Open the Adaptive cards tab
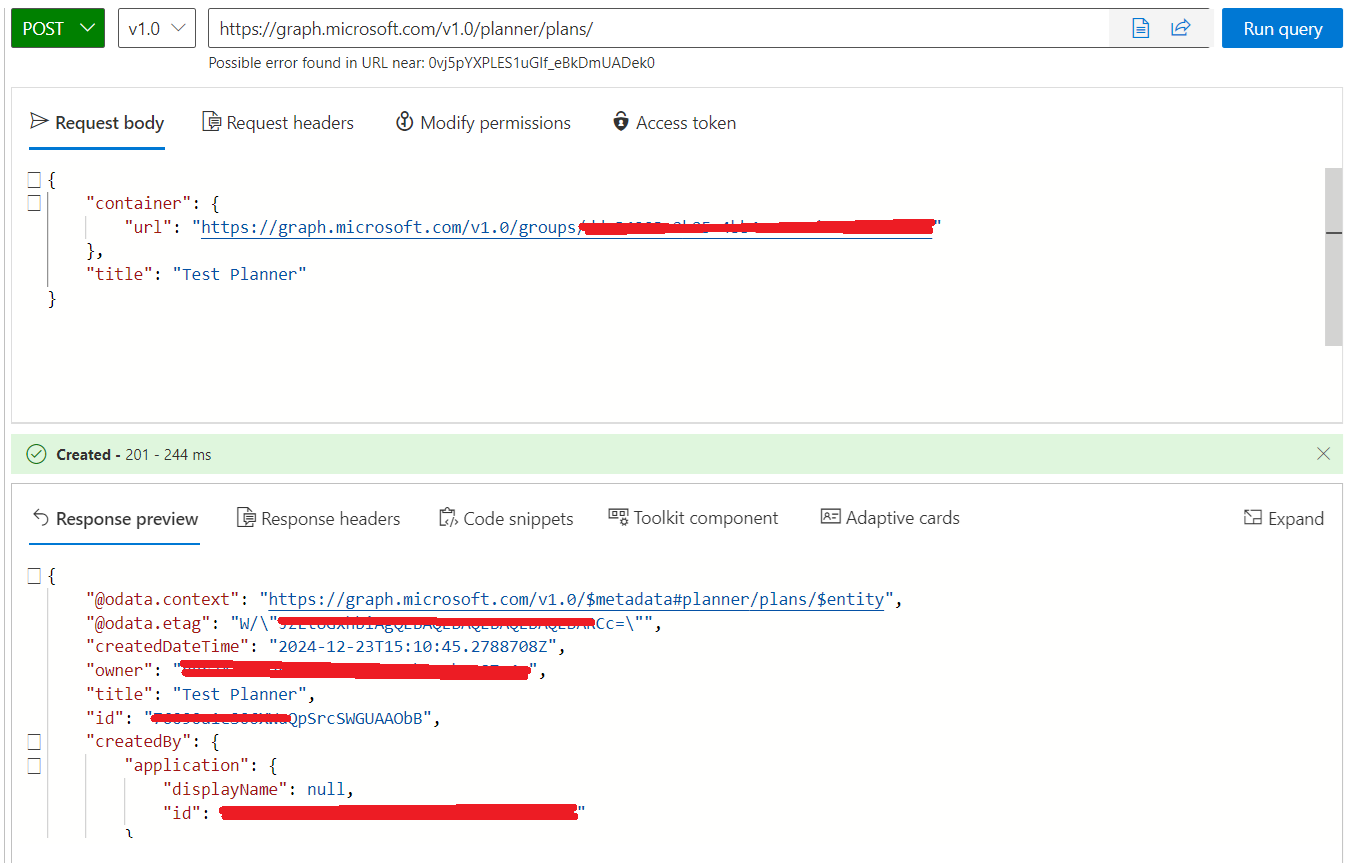The height and width of the screenshot is (863, 1346). point(890,518)
